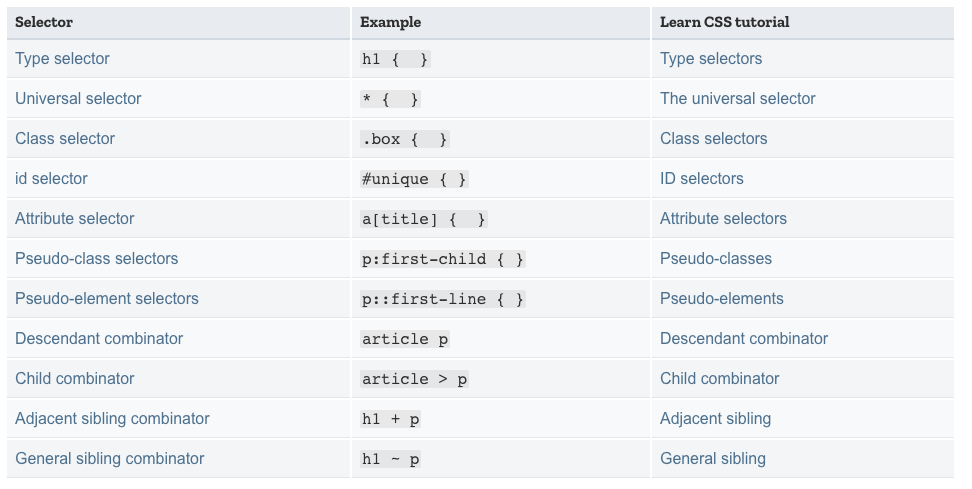Open the "Type selector" link in Selector column
The height and width of the screenshot is (489, 972).
62,59
